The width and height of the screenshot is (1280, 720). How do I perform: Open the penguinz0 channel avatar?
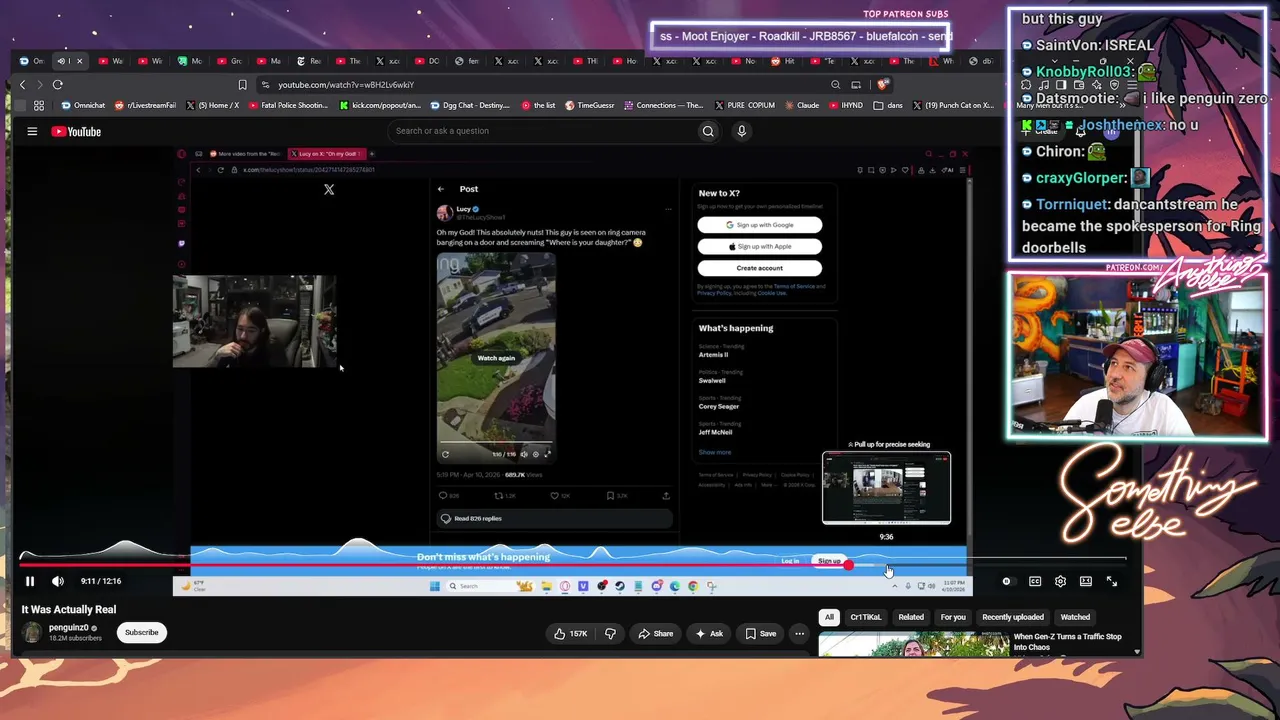(33, 632)
